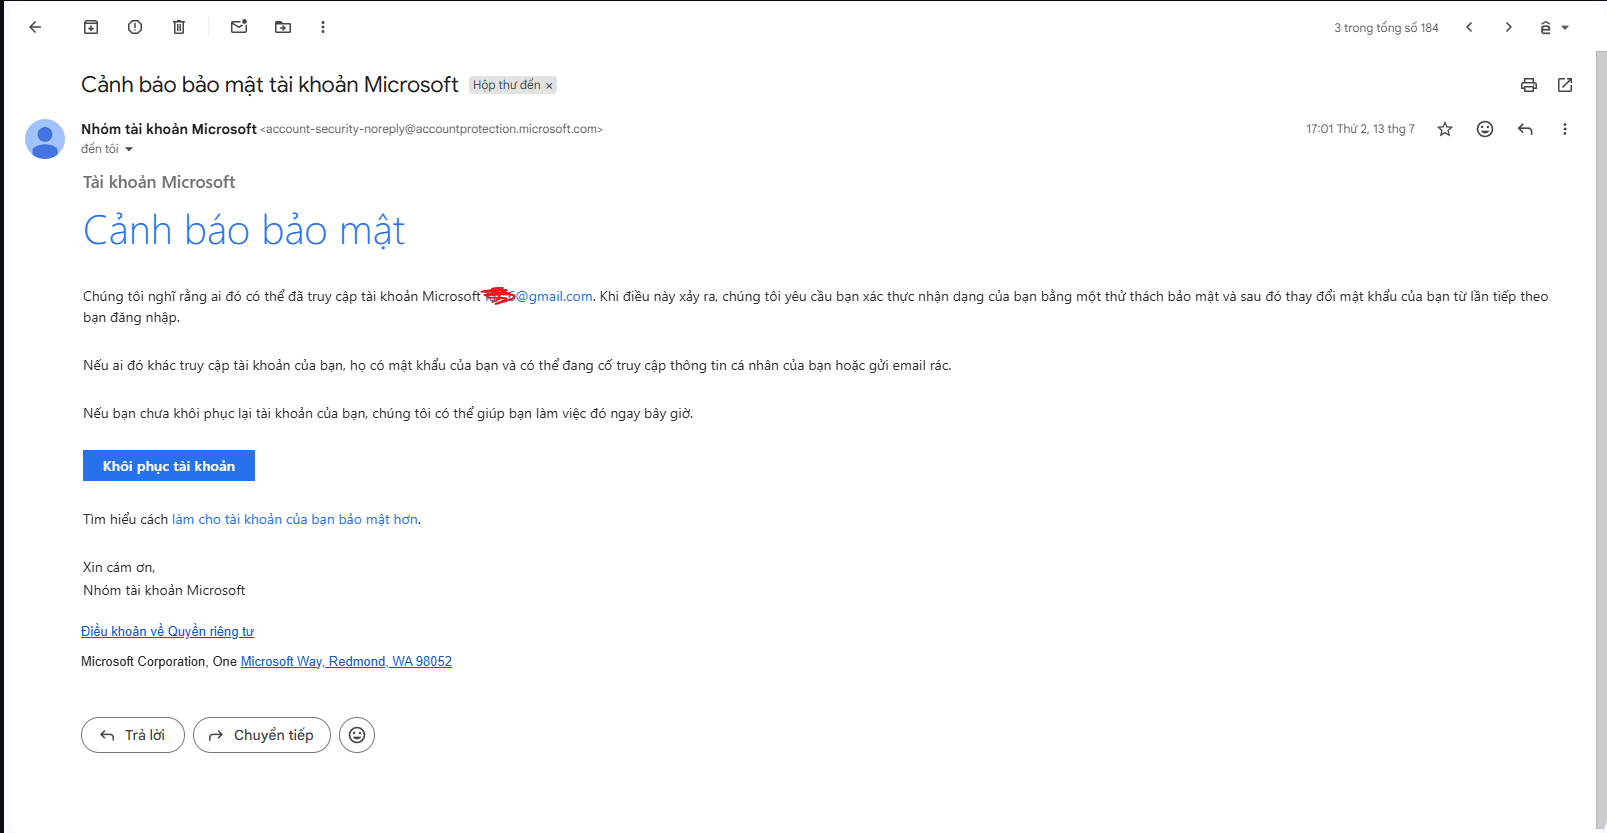This screenshot has width=1607, height=833.
Task: Delete the email with trash icon
Action: pyautogui.click(x=179, y=27)
